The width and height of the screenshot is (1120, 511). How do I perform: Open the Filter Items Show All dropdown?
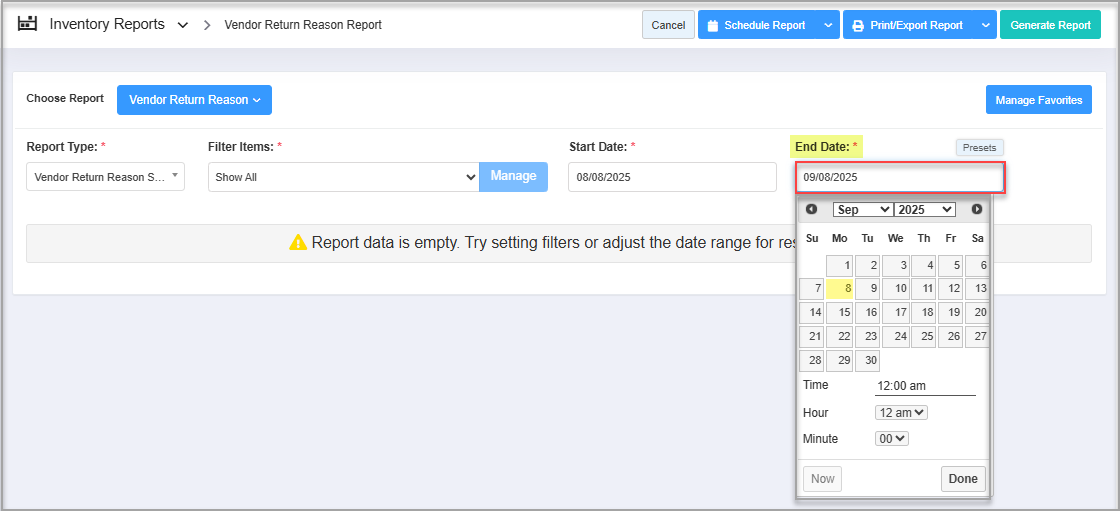click(x=343, y=177)
